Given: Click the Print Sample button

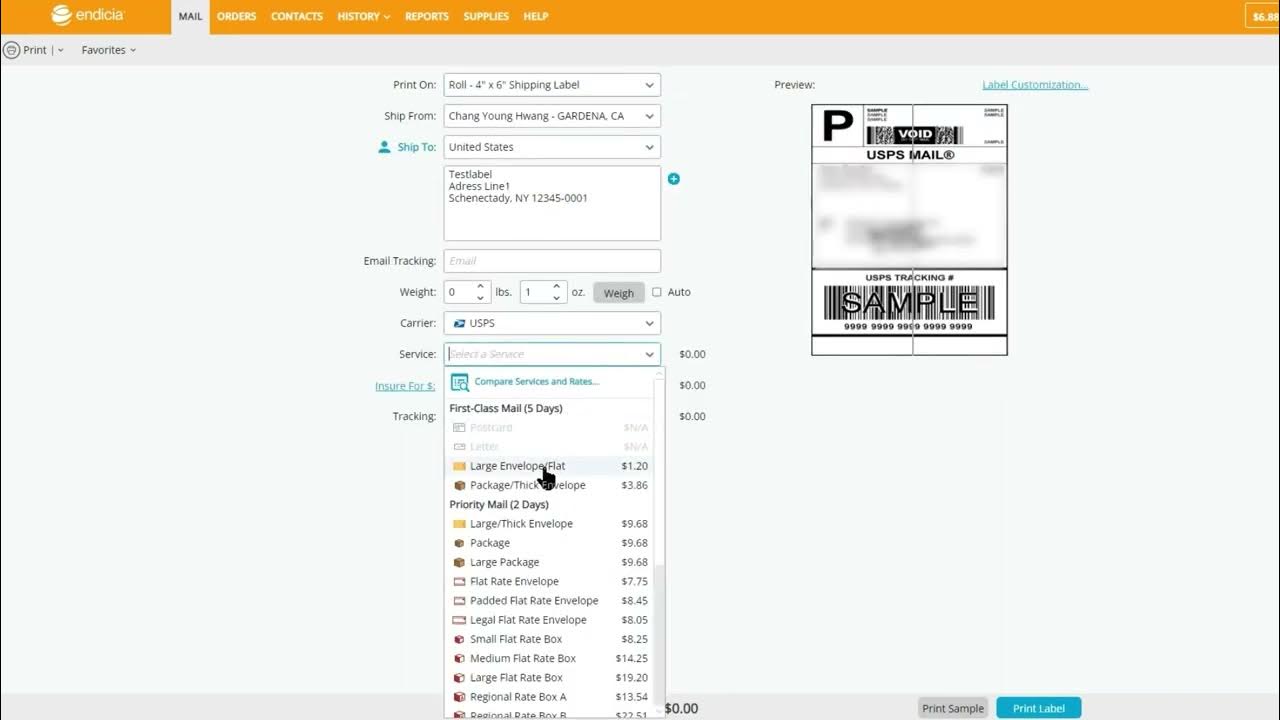Looking at the screenshot, I should pyautogui.click(x=953, y=708).
